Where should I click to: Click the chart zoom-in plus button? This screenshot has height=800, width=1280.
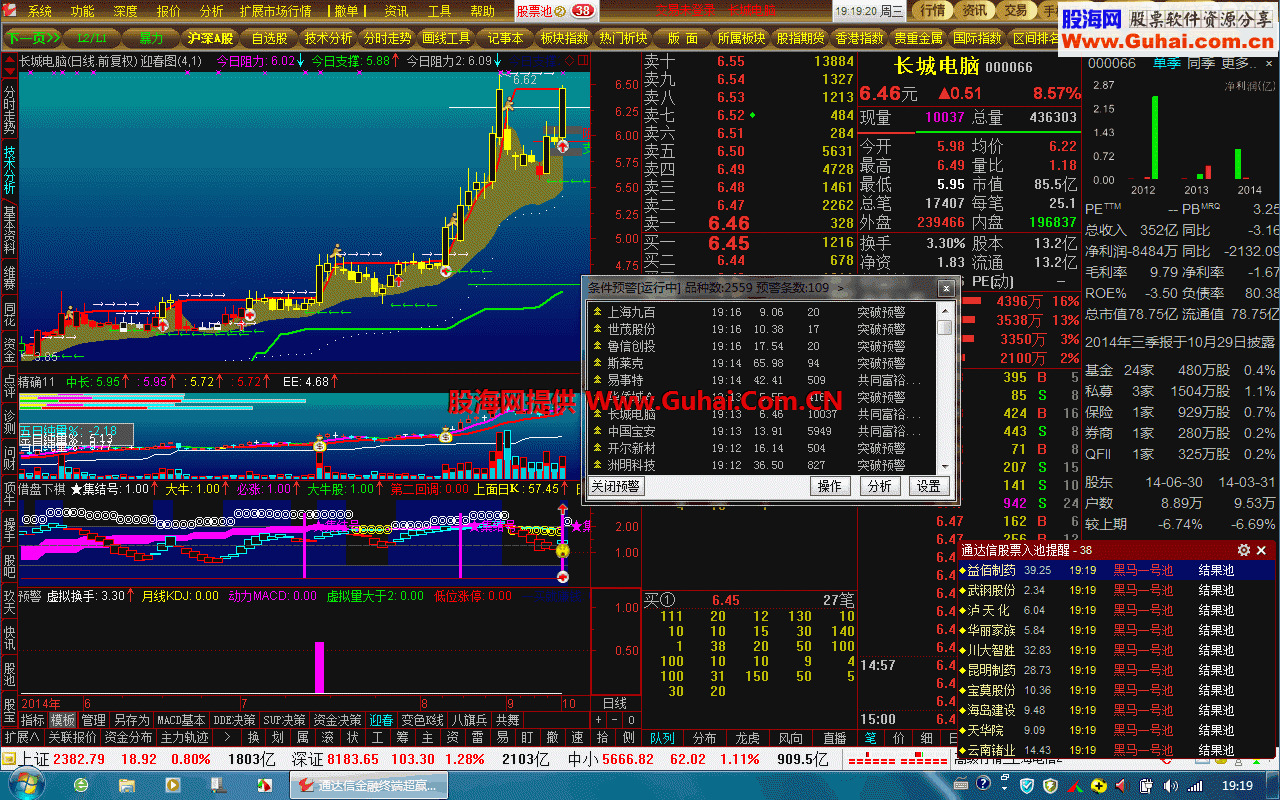(x=599, y=720)
